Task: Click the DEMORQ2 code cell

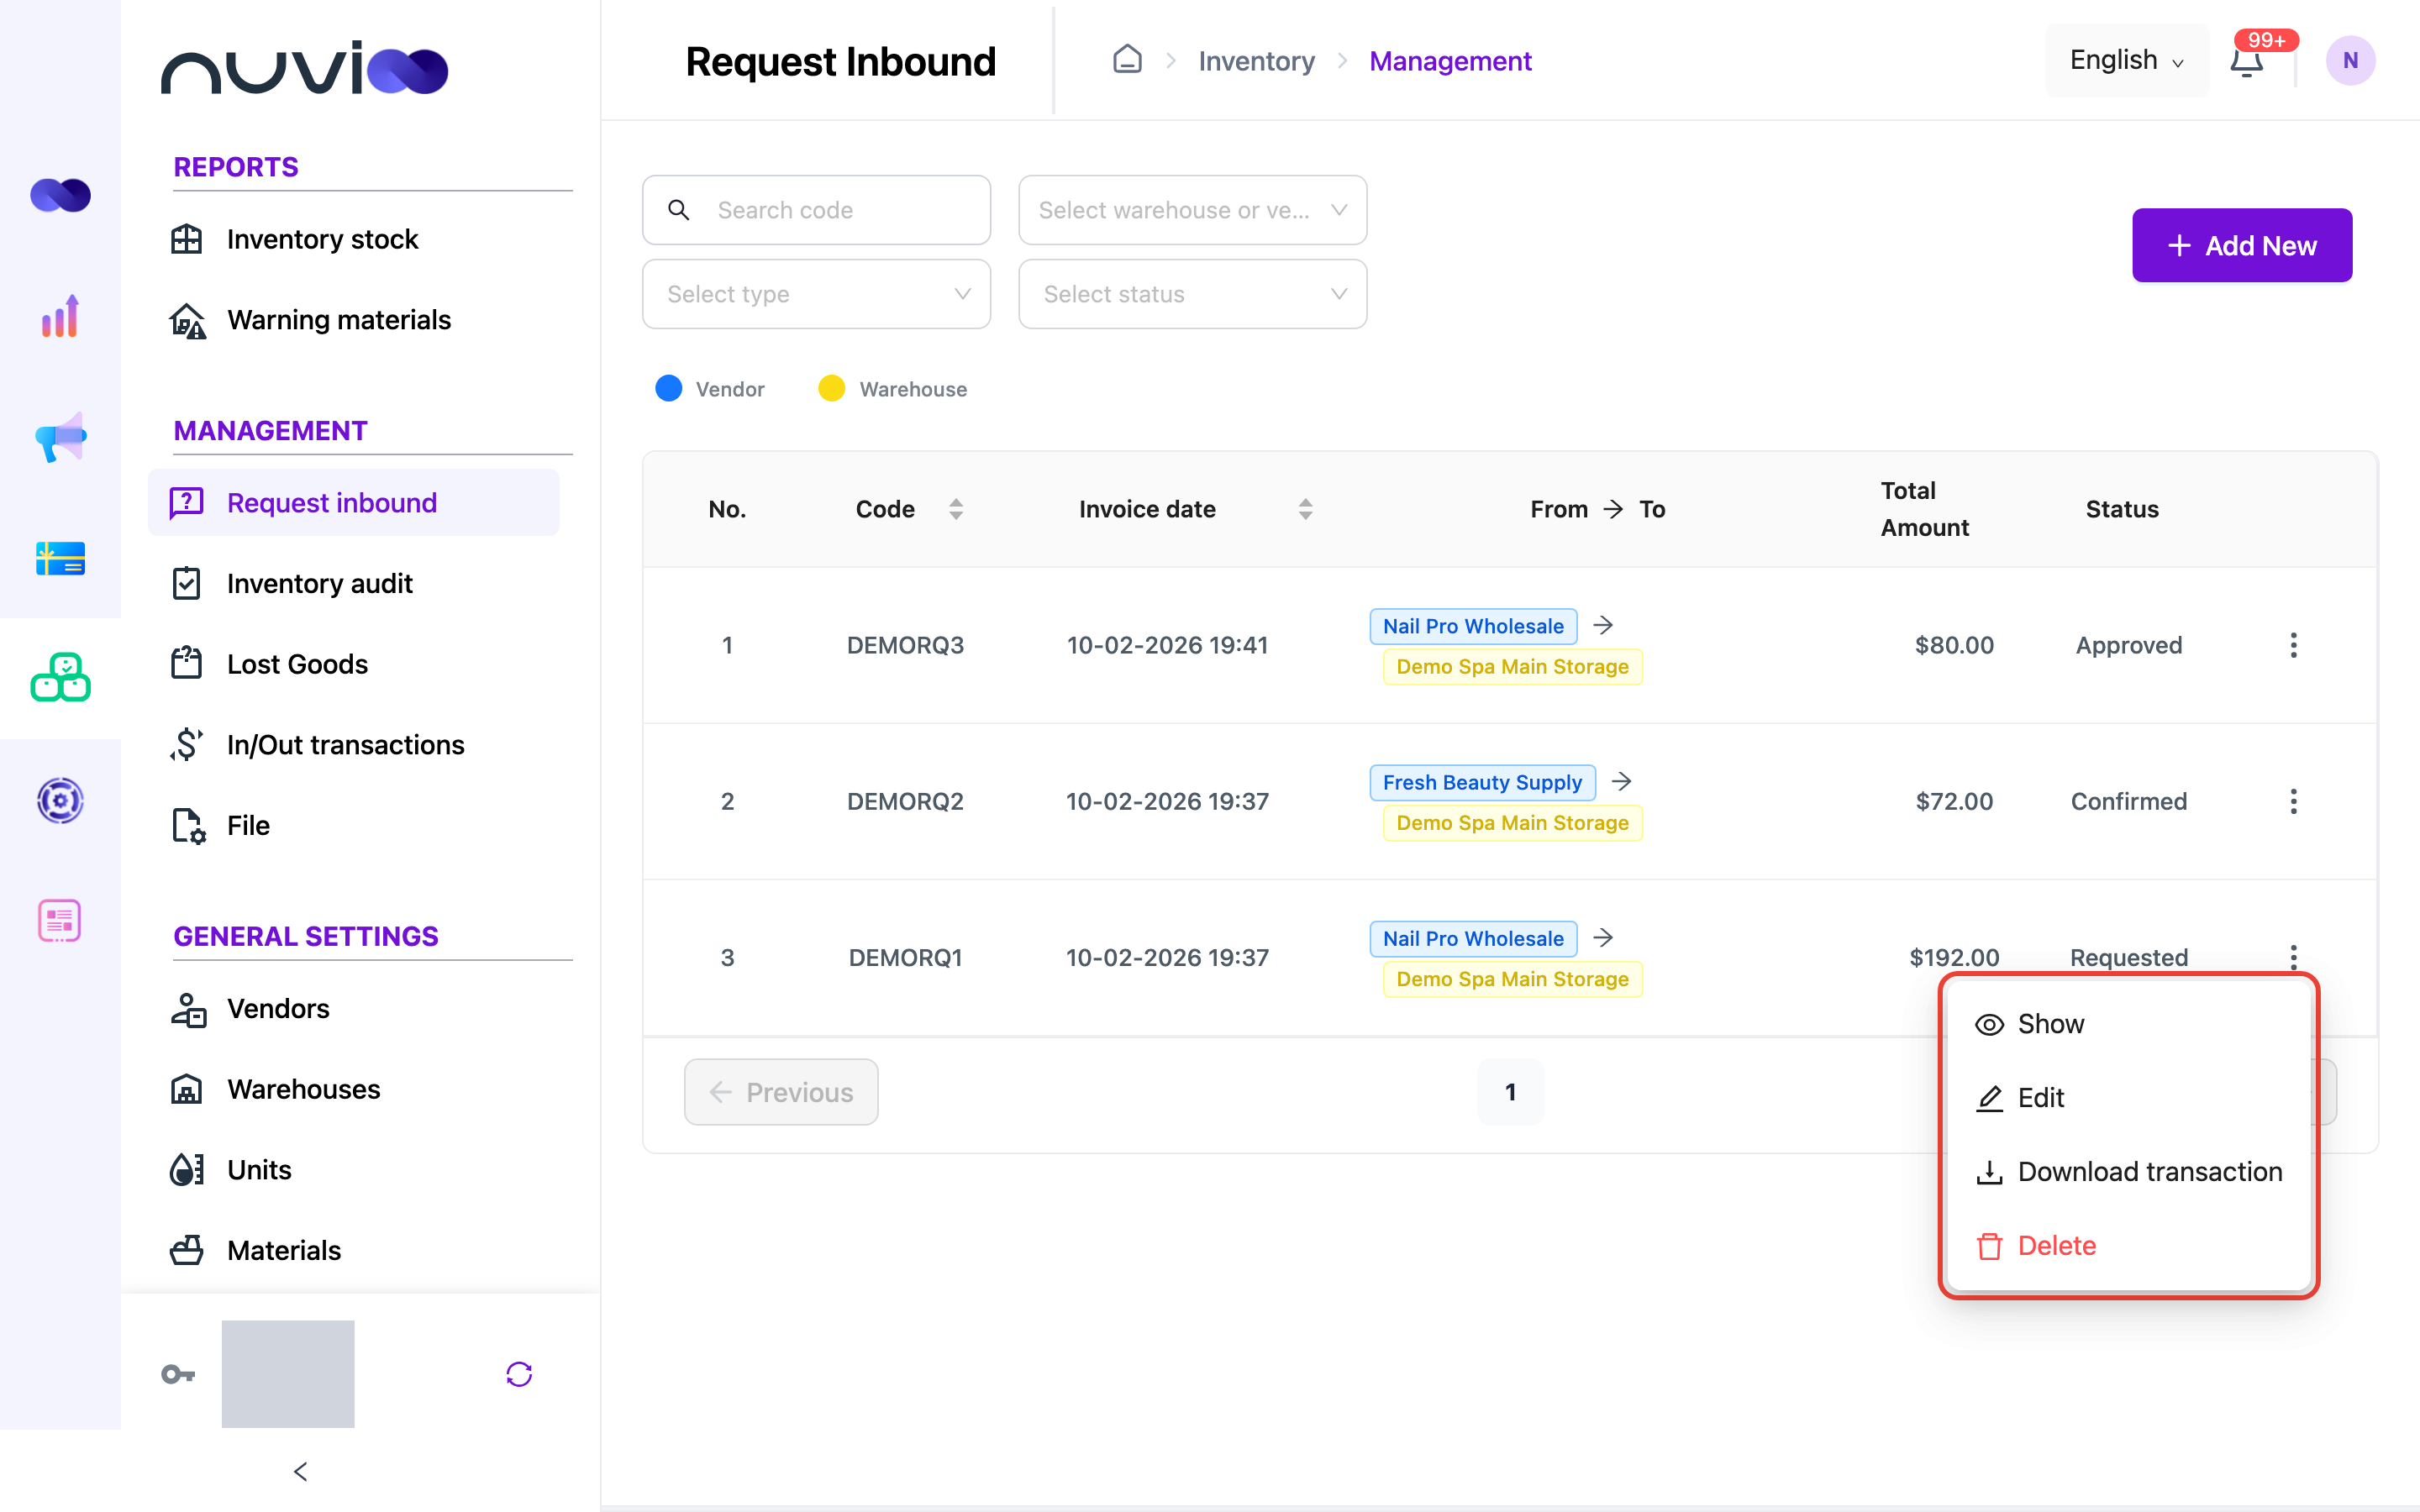Action: click(x=905, y=801)
